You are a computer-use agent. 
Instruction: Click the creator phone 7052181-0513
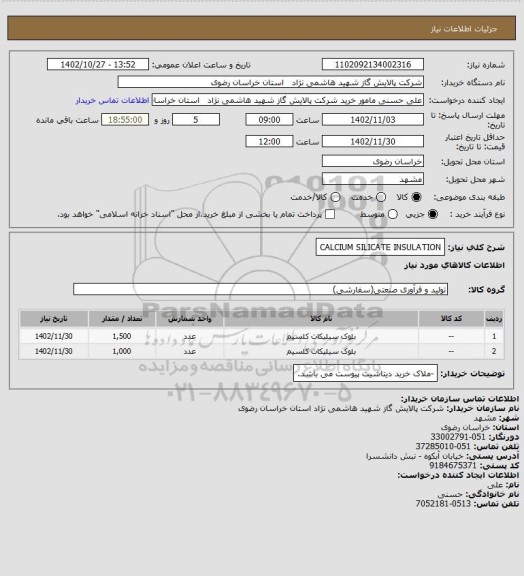pyautogui.click(x=443, y=504)
